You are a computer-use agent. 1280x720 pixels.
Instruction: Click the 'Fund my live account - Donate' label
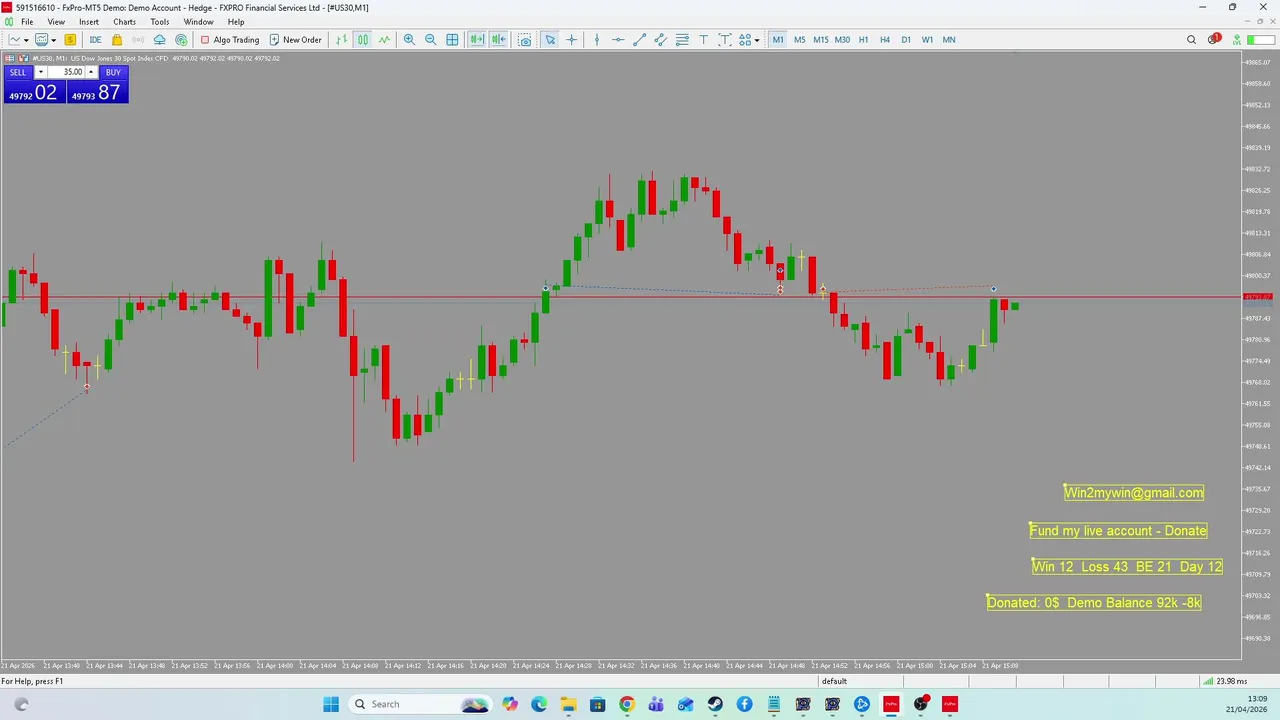(x=1118, y=530)
